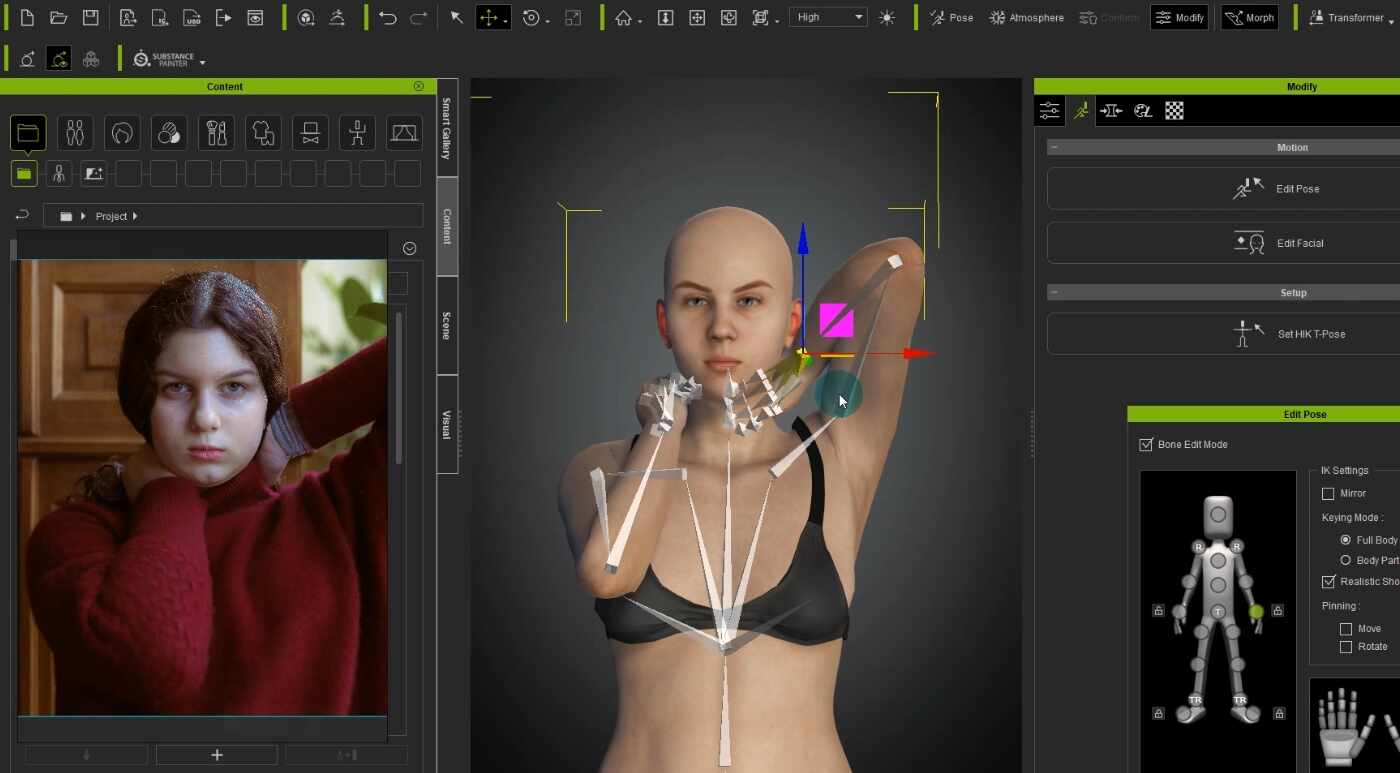Open project using the folder icon
The width and height of the screenshot is (1400, 773).
[59, 18]
